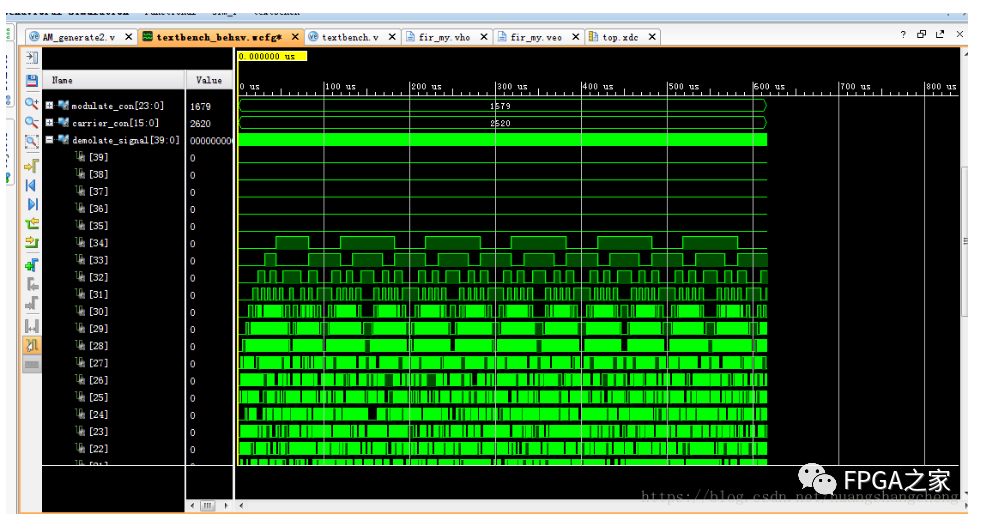Go to time zero in waveform
The height and width of the screenshot is (524, 983).
click(31, 186)
